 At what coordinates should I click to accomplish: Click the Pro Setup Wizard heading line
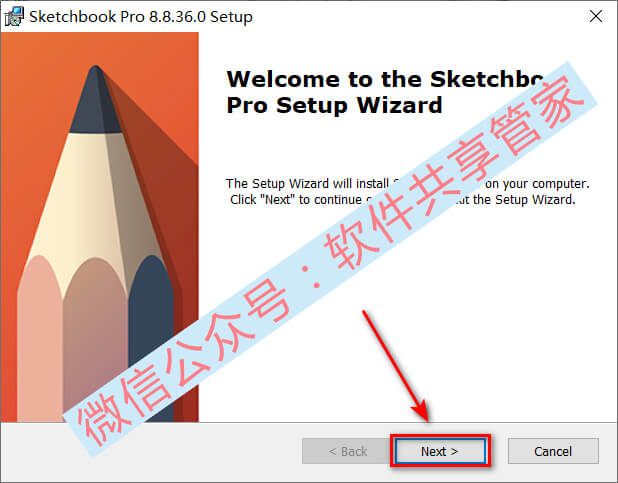[334, 105]
